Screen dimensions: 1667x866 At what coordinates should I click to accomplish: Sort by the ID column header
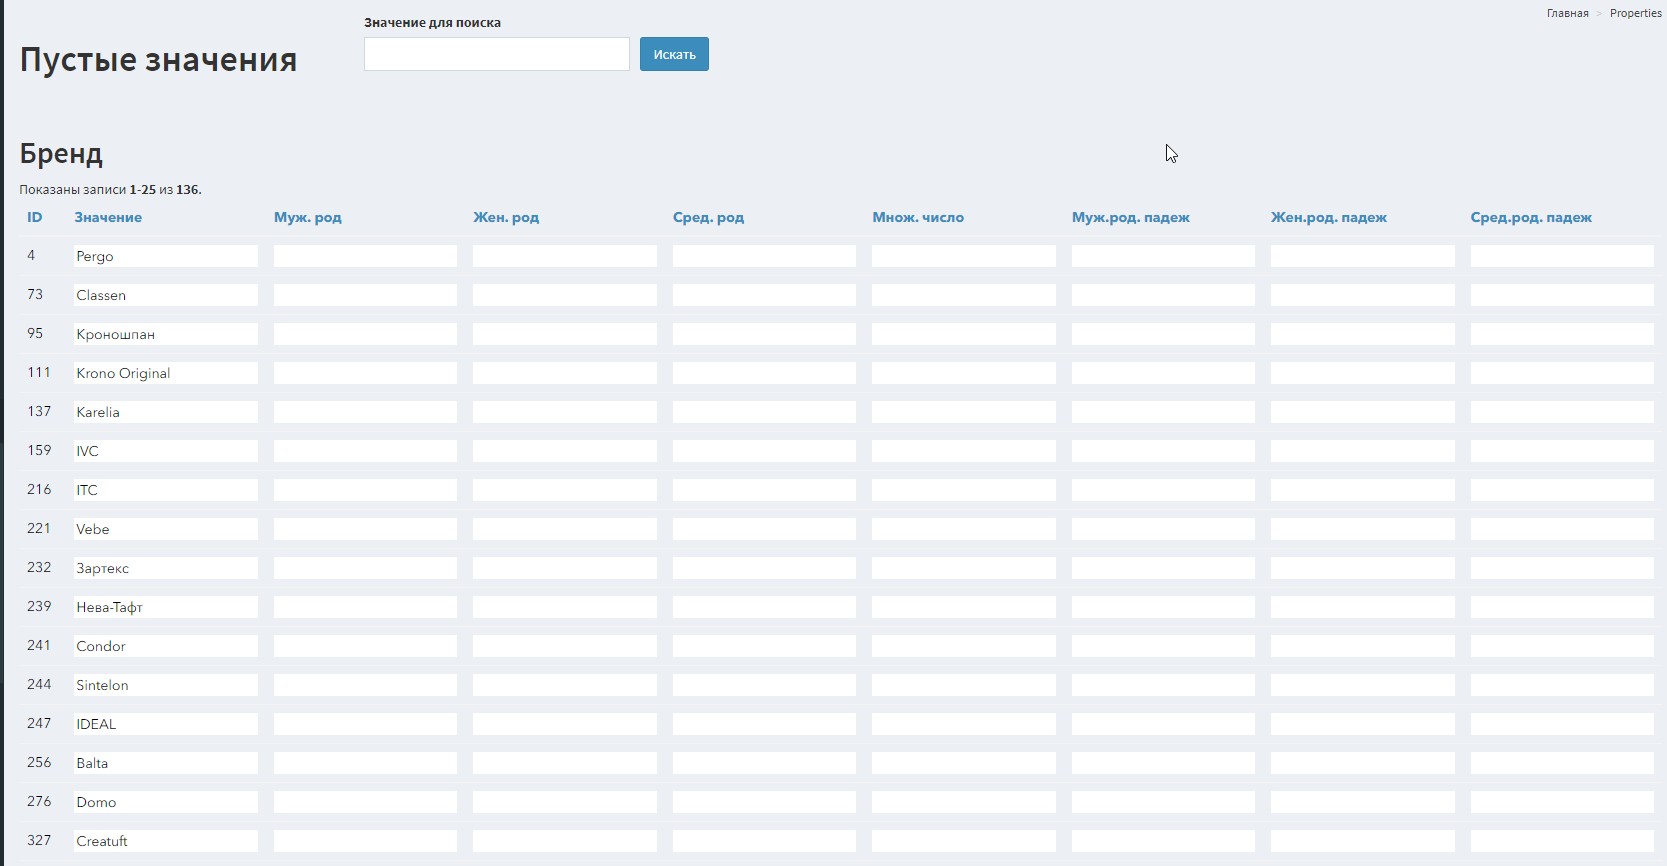(x=35, y=217)
